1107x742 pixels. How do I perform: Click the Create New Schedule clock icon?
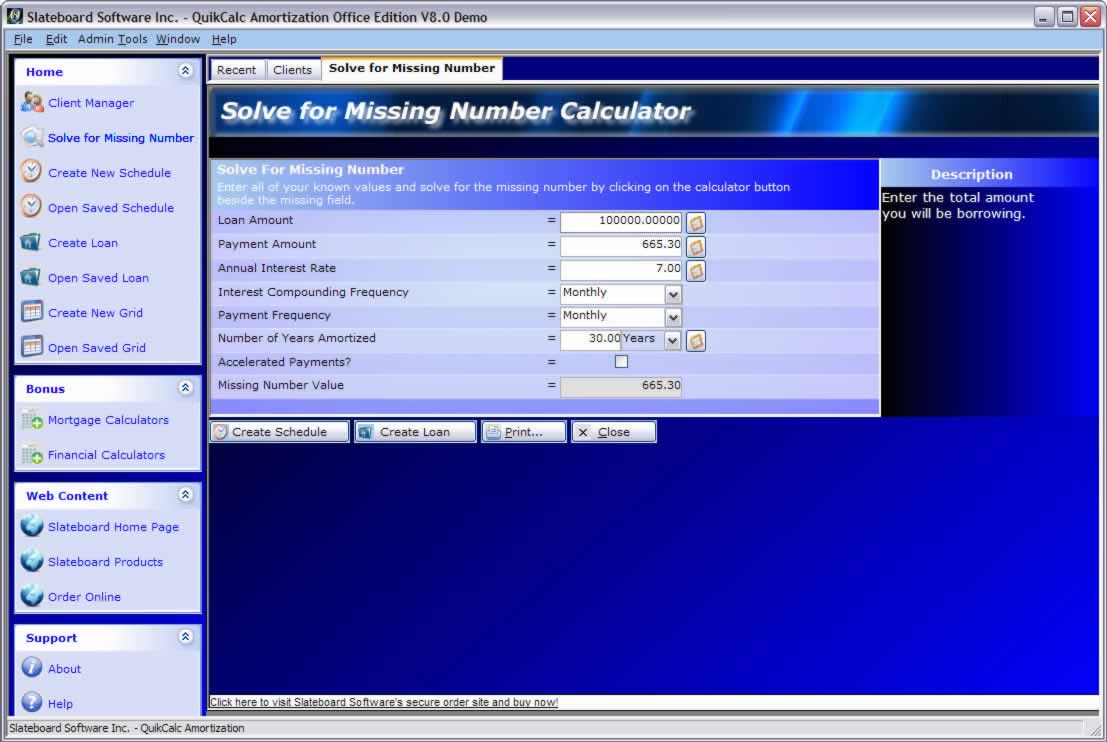point(32,172)
